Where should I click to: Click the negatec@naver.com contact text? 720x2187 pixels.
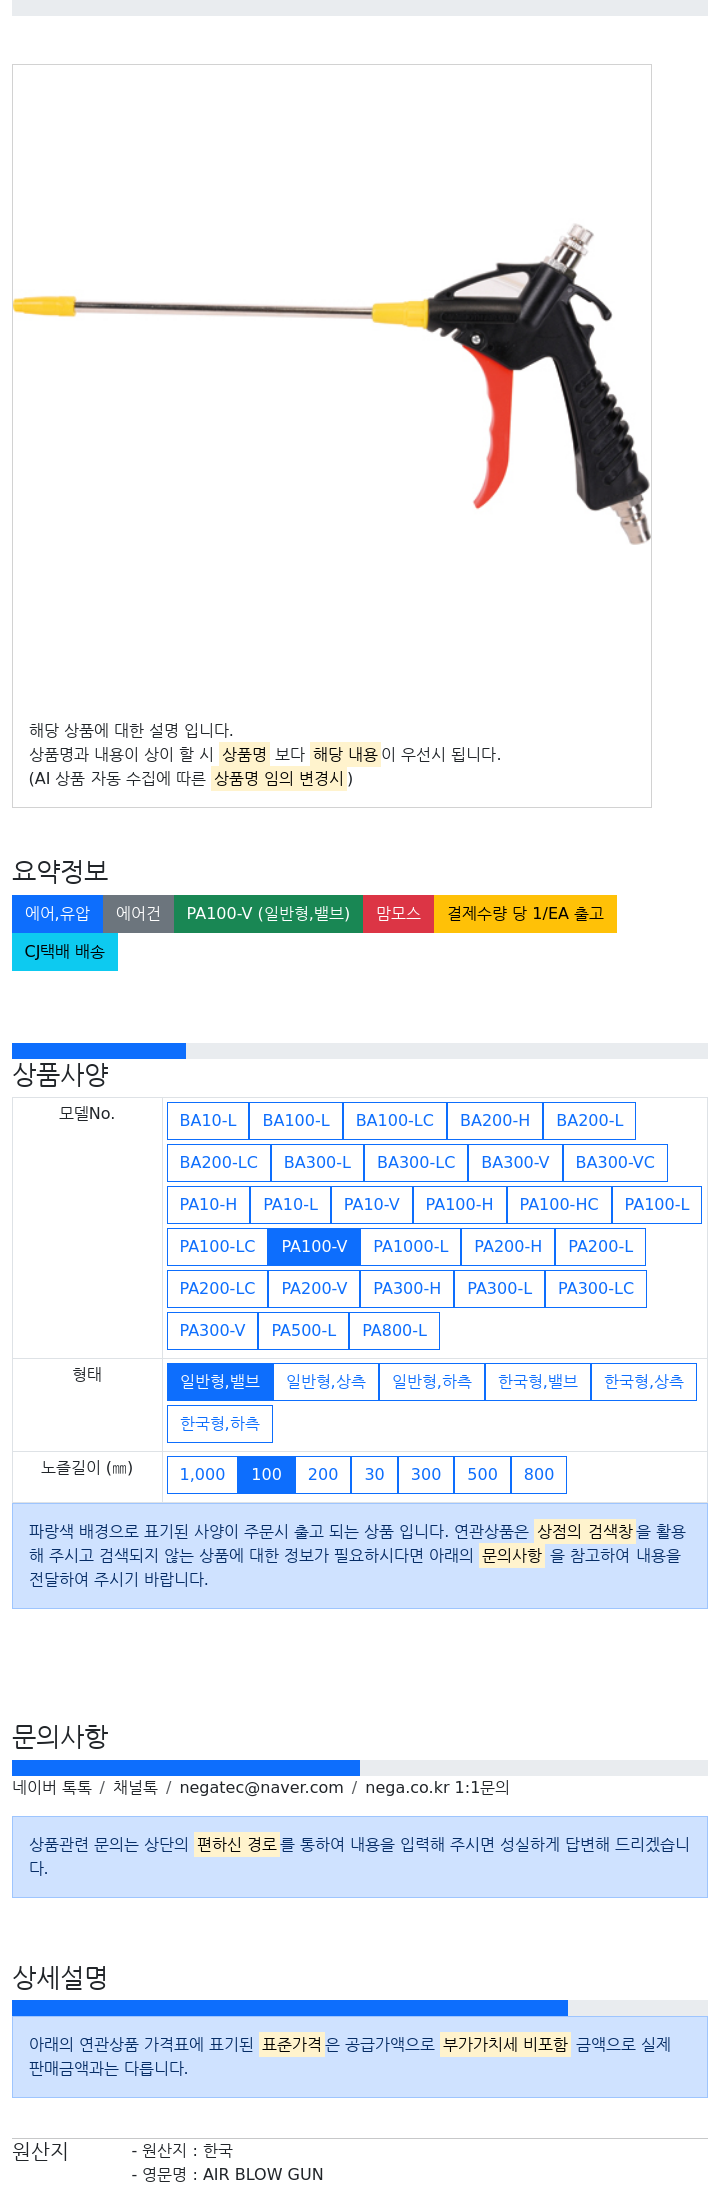coord(261,1788)
